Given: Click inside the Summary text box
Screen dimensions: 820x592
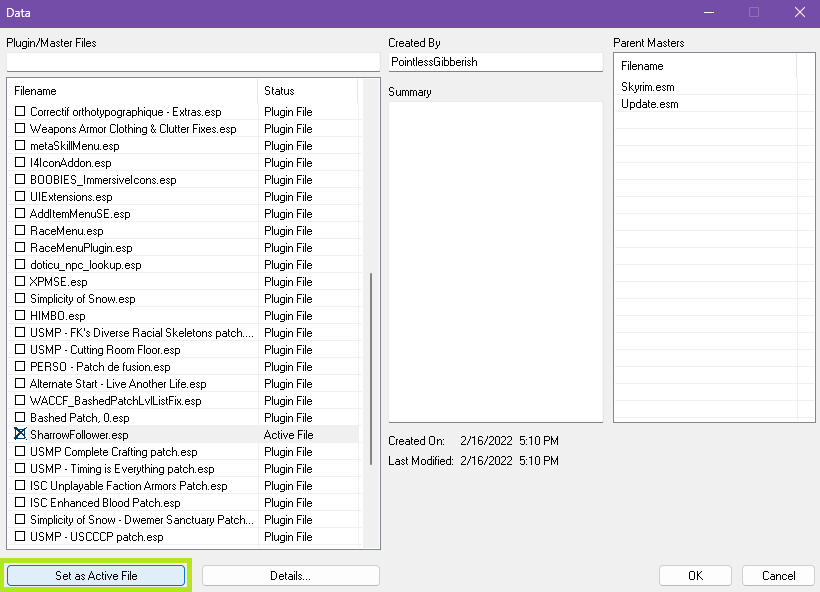Looking at the screenshot, I should (x=495, y=261).
